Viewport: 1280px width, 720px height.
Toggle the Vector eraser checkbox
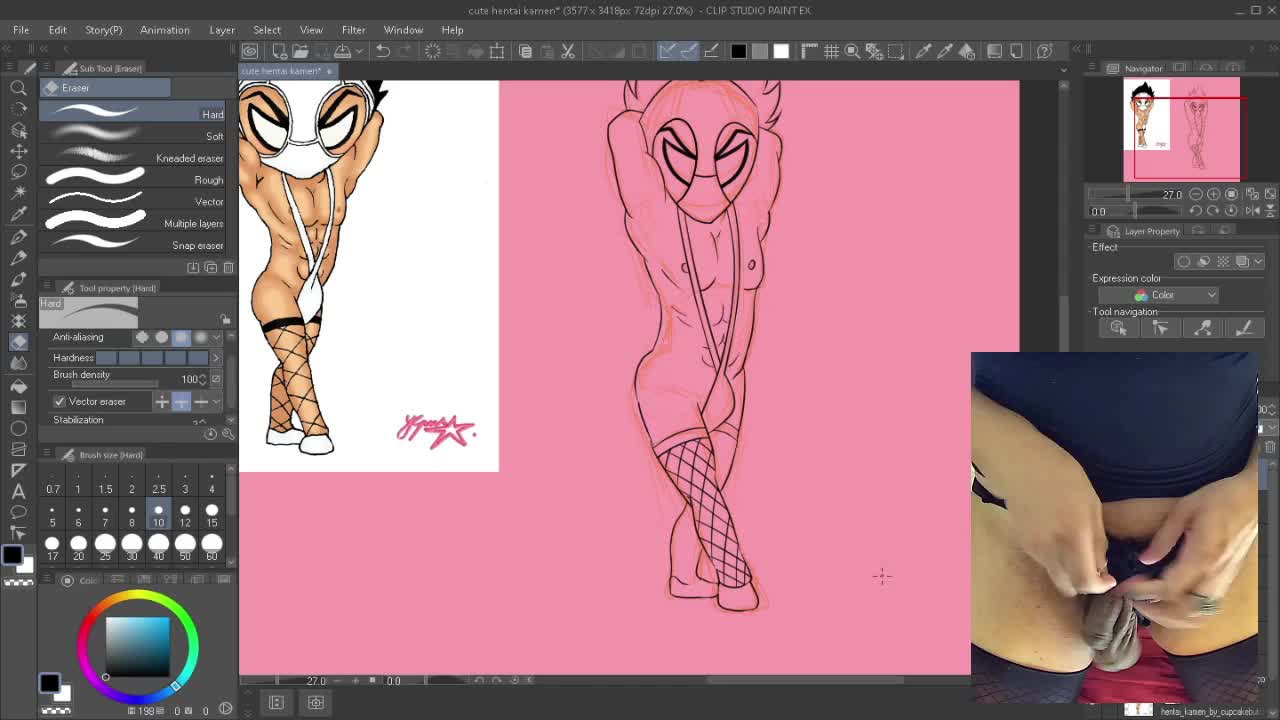(x=59, y=401)
